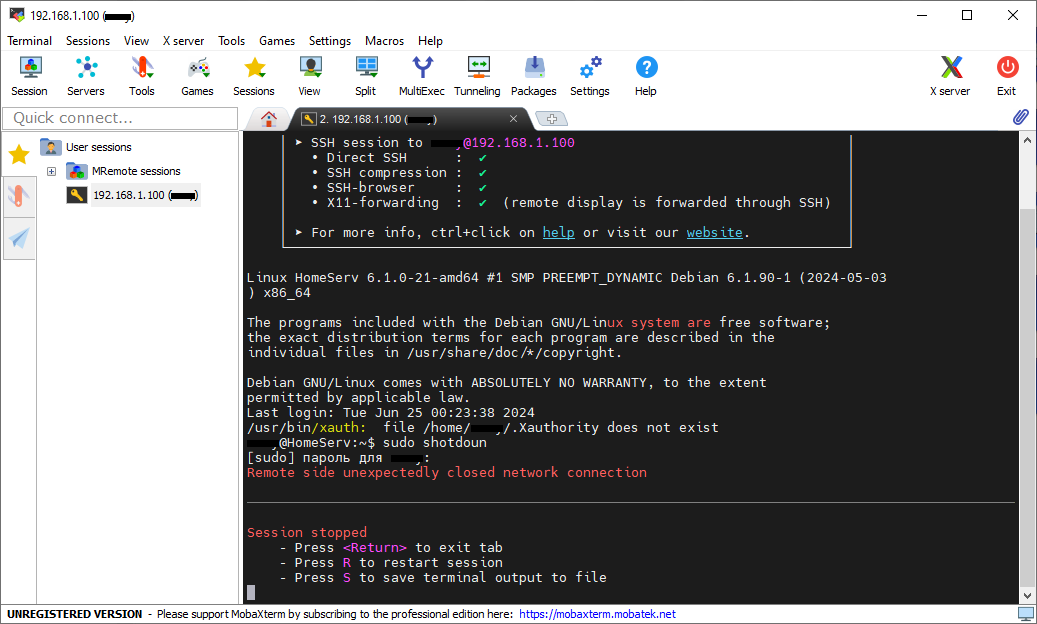Image resolution: width=1037 pixels, height=624 pixels.
Task: Click "Remote side unexpectedly closed network connection" text
Action: tap(447, 473)
